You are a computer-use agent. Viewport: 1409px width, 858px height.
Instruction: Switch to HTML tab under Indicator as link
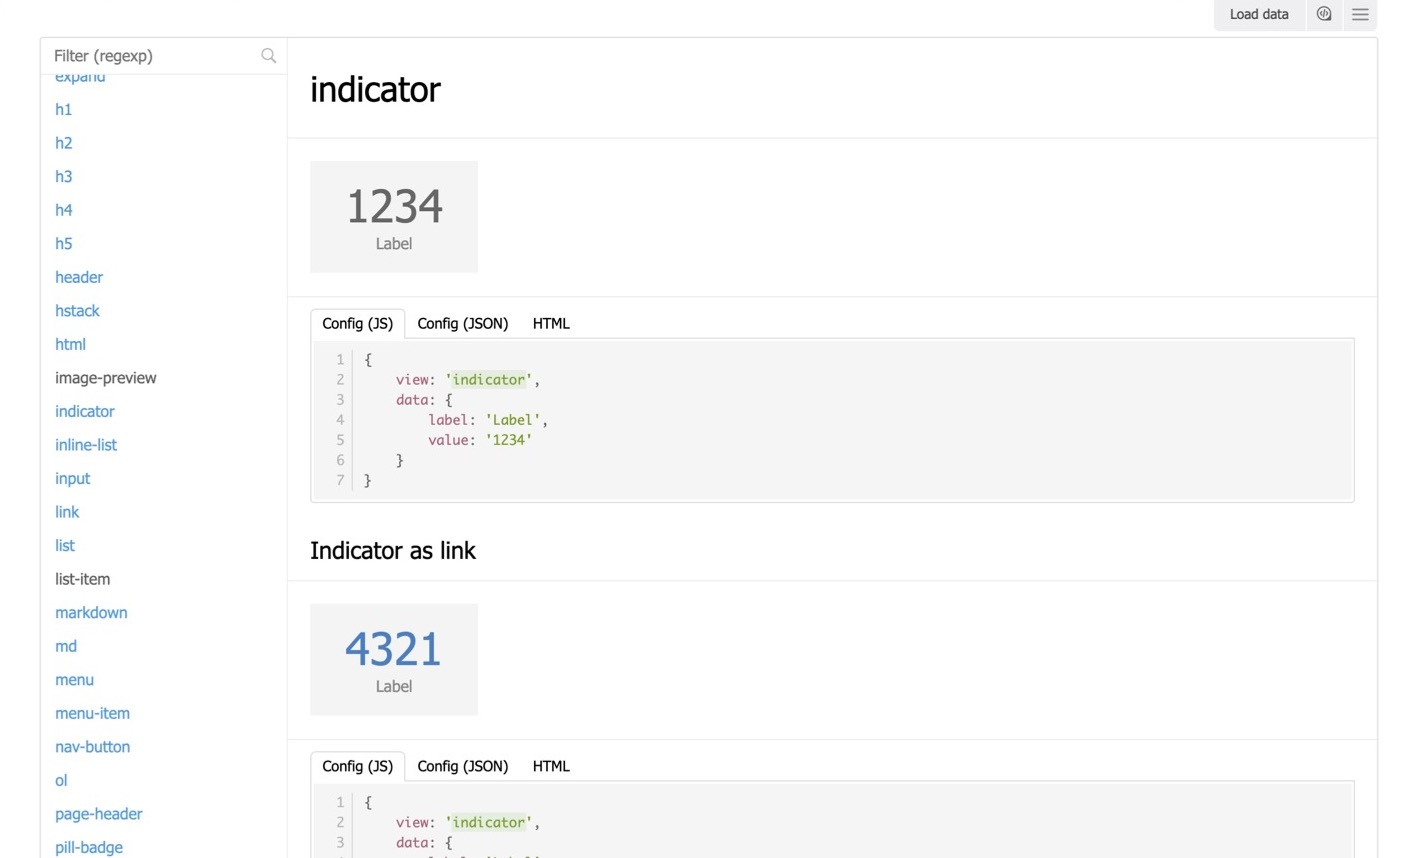[551, 766]
